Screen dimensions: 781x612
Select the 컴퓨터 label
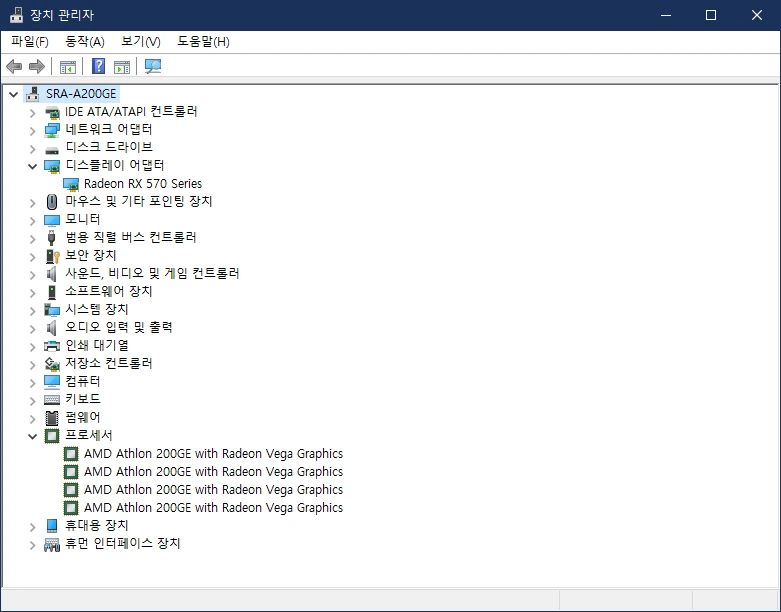click(83, 381)
